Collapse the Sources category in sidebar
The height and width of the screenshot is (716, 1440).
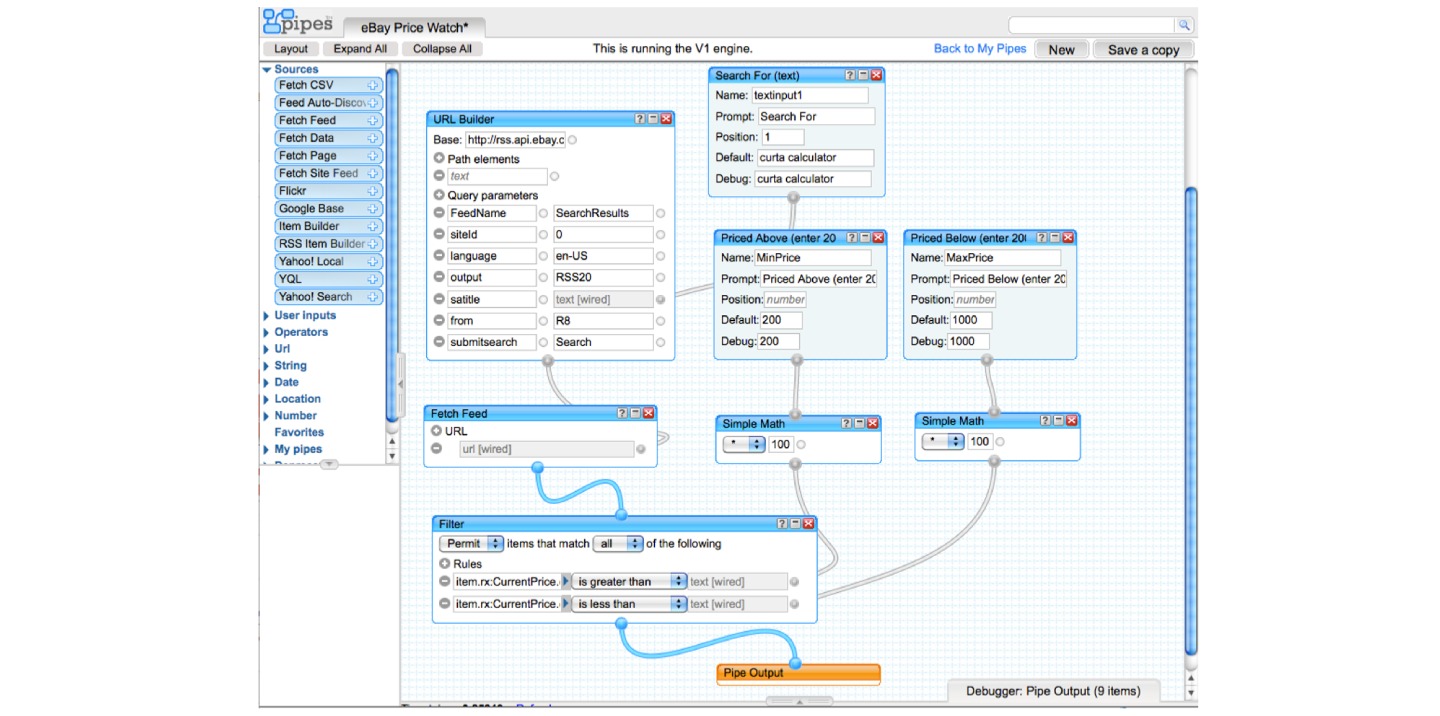[267, 70]
